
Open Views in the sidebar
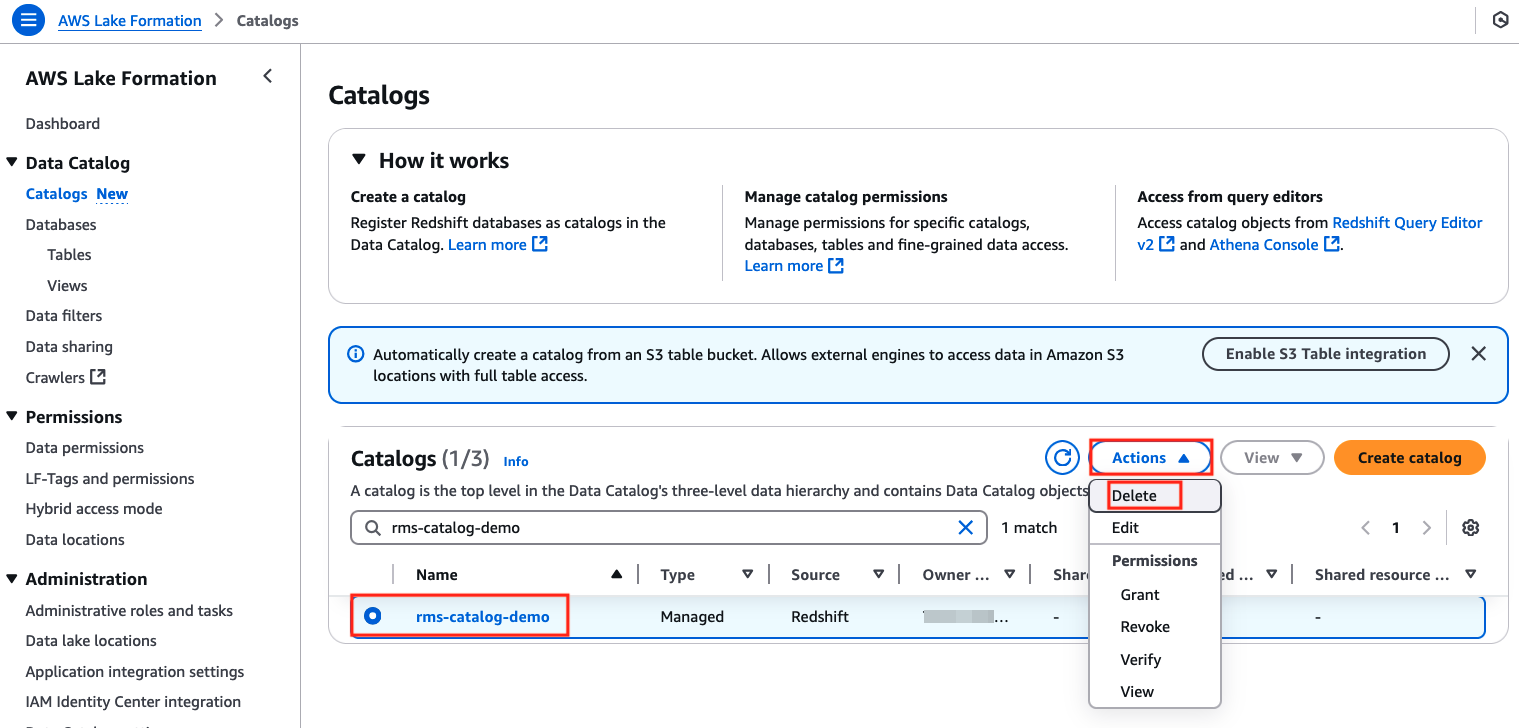[x=67, y=286]
